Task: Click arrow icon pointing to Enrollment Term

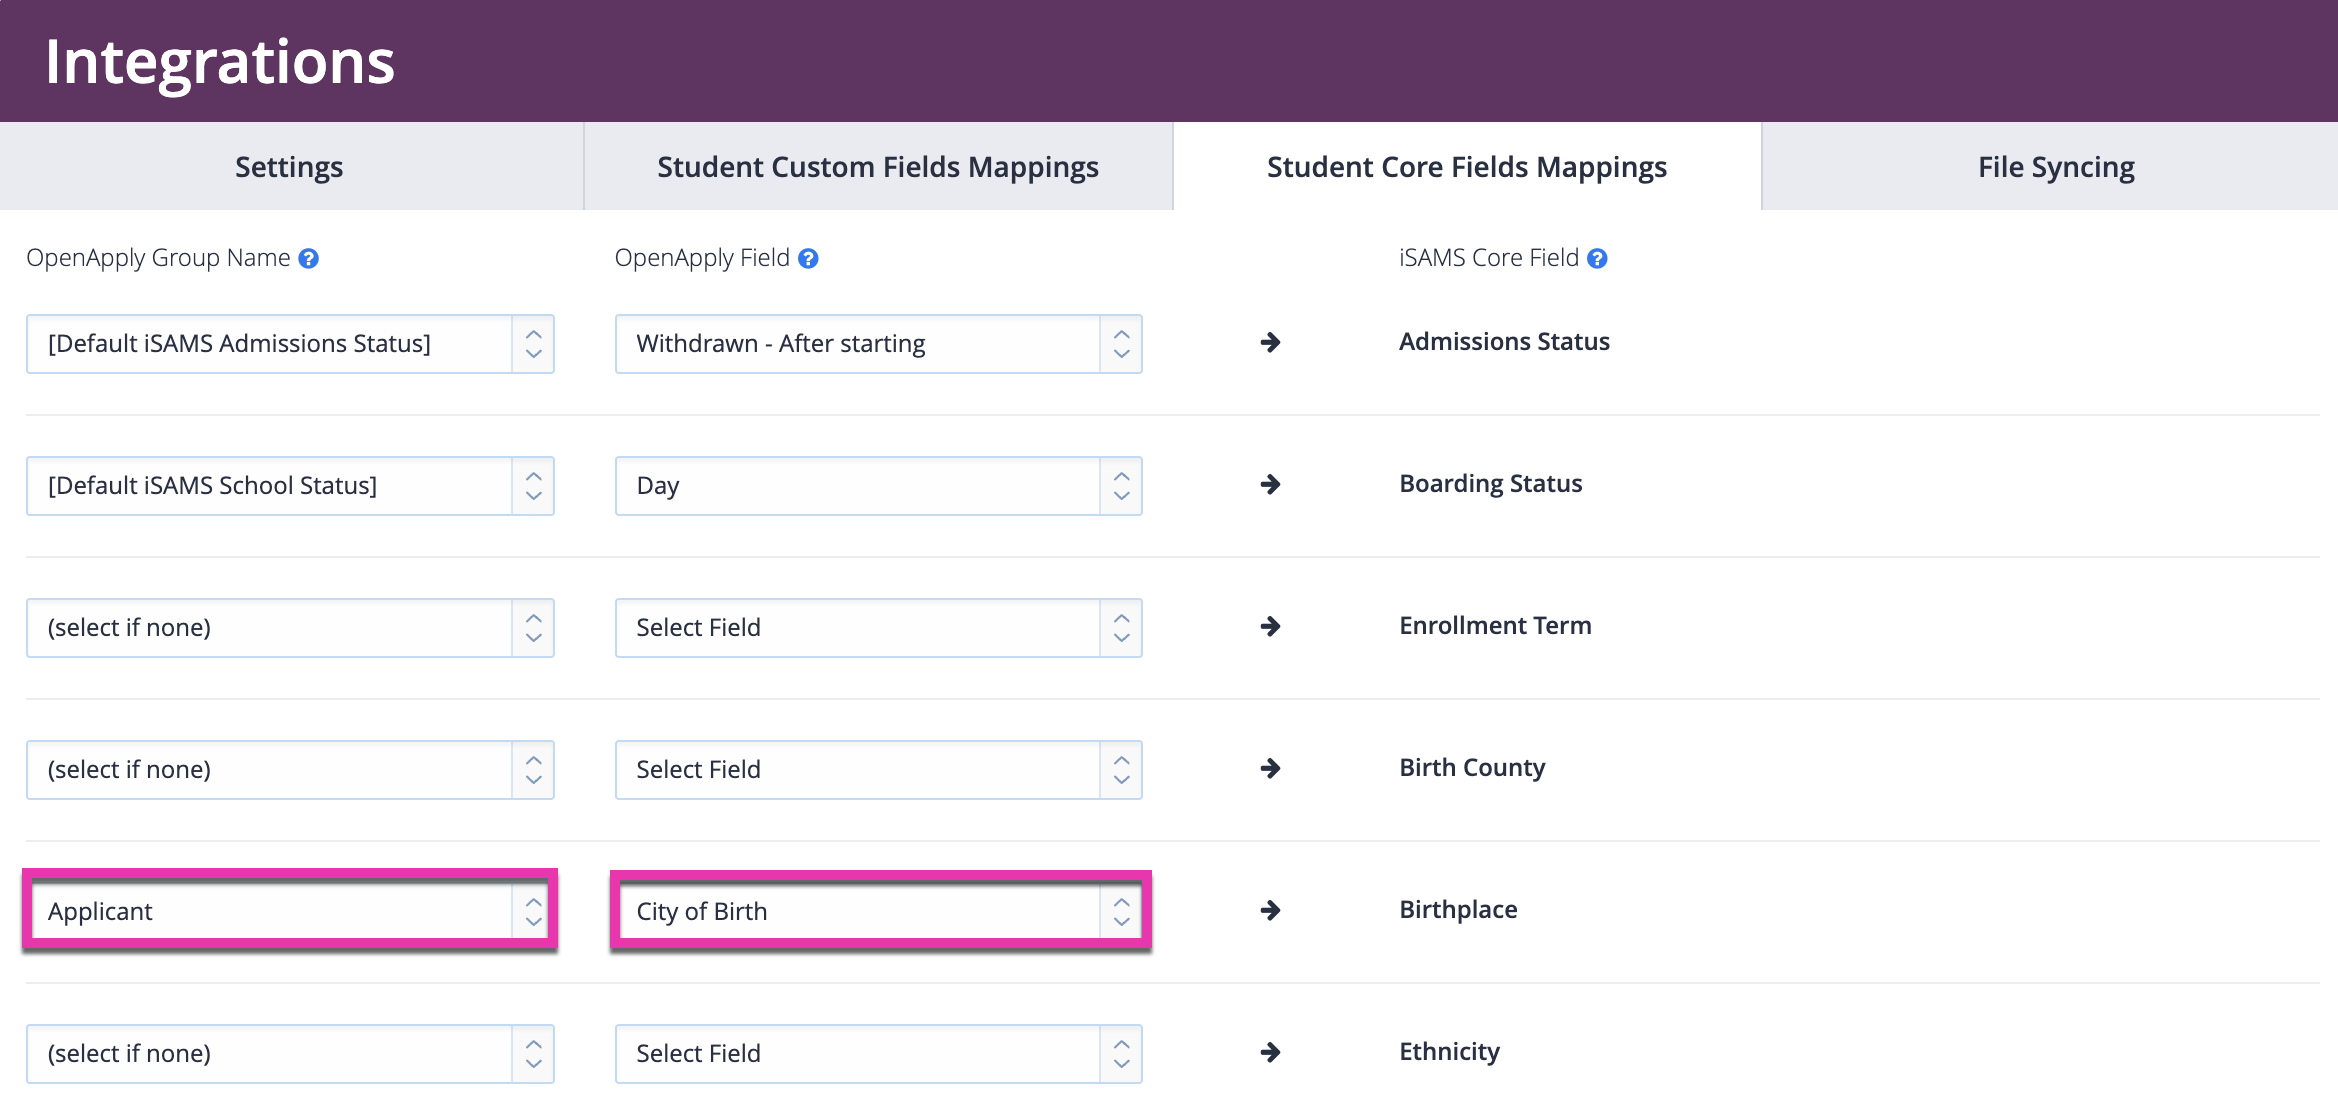Action: pyautogui.click(x=1270, y=627)
